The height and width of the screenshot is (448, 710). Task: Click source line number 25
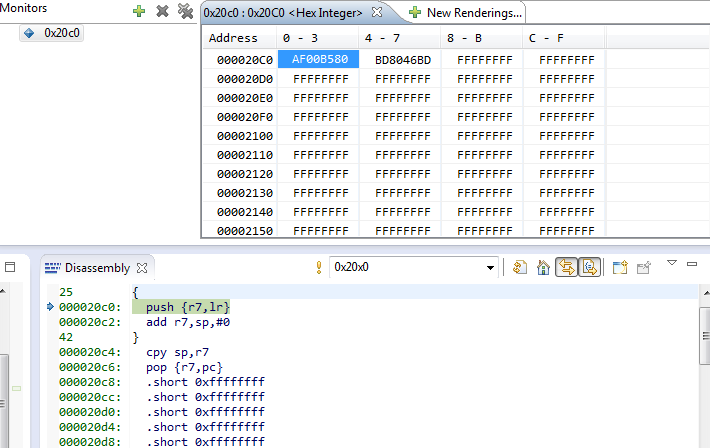click(66, 292)
